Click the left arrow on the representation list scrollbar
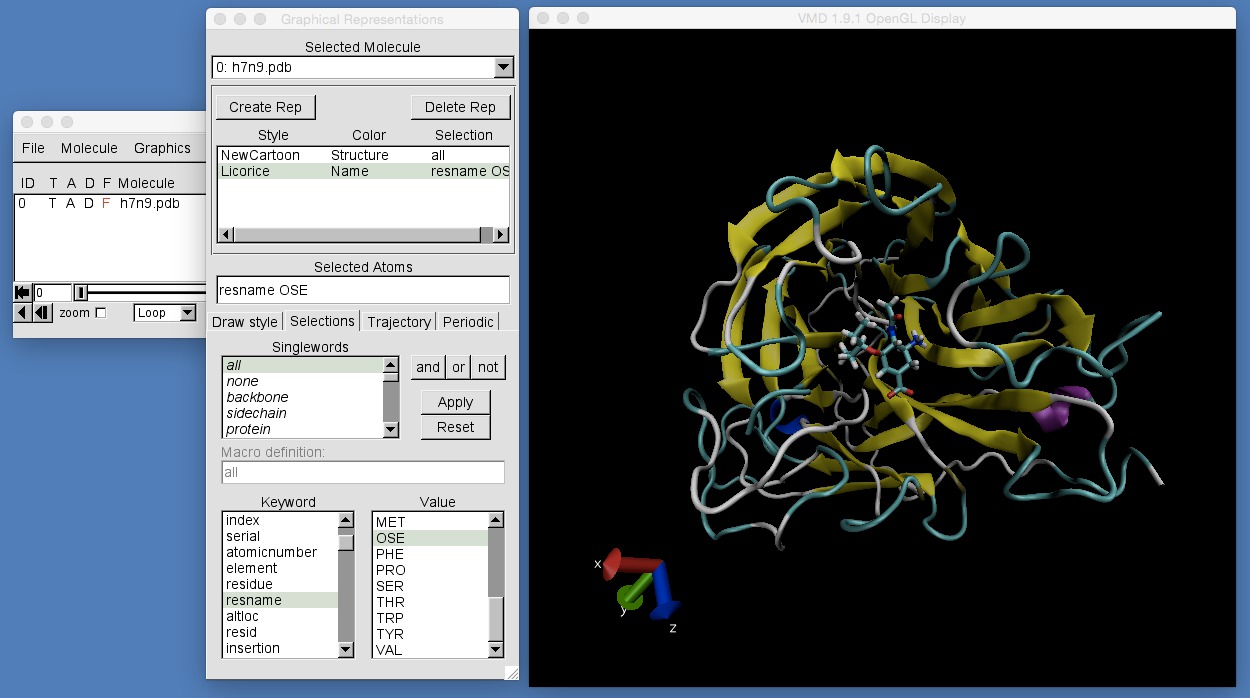 pyautogui.click(x=224, y=234)
